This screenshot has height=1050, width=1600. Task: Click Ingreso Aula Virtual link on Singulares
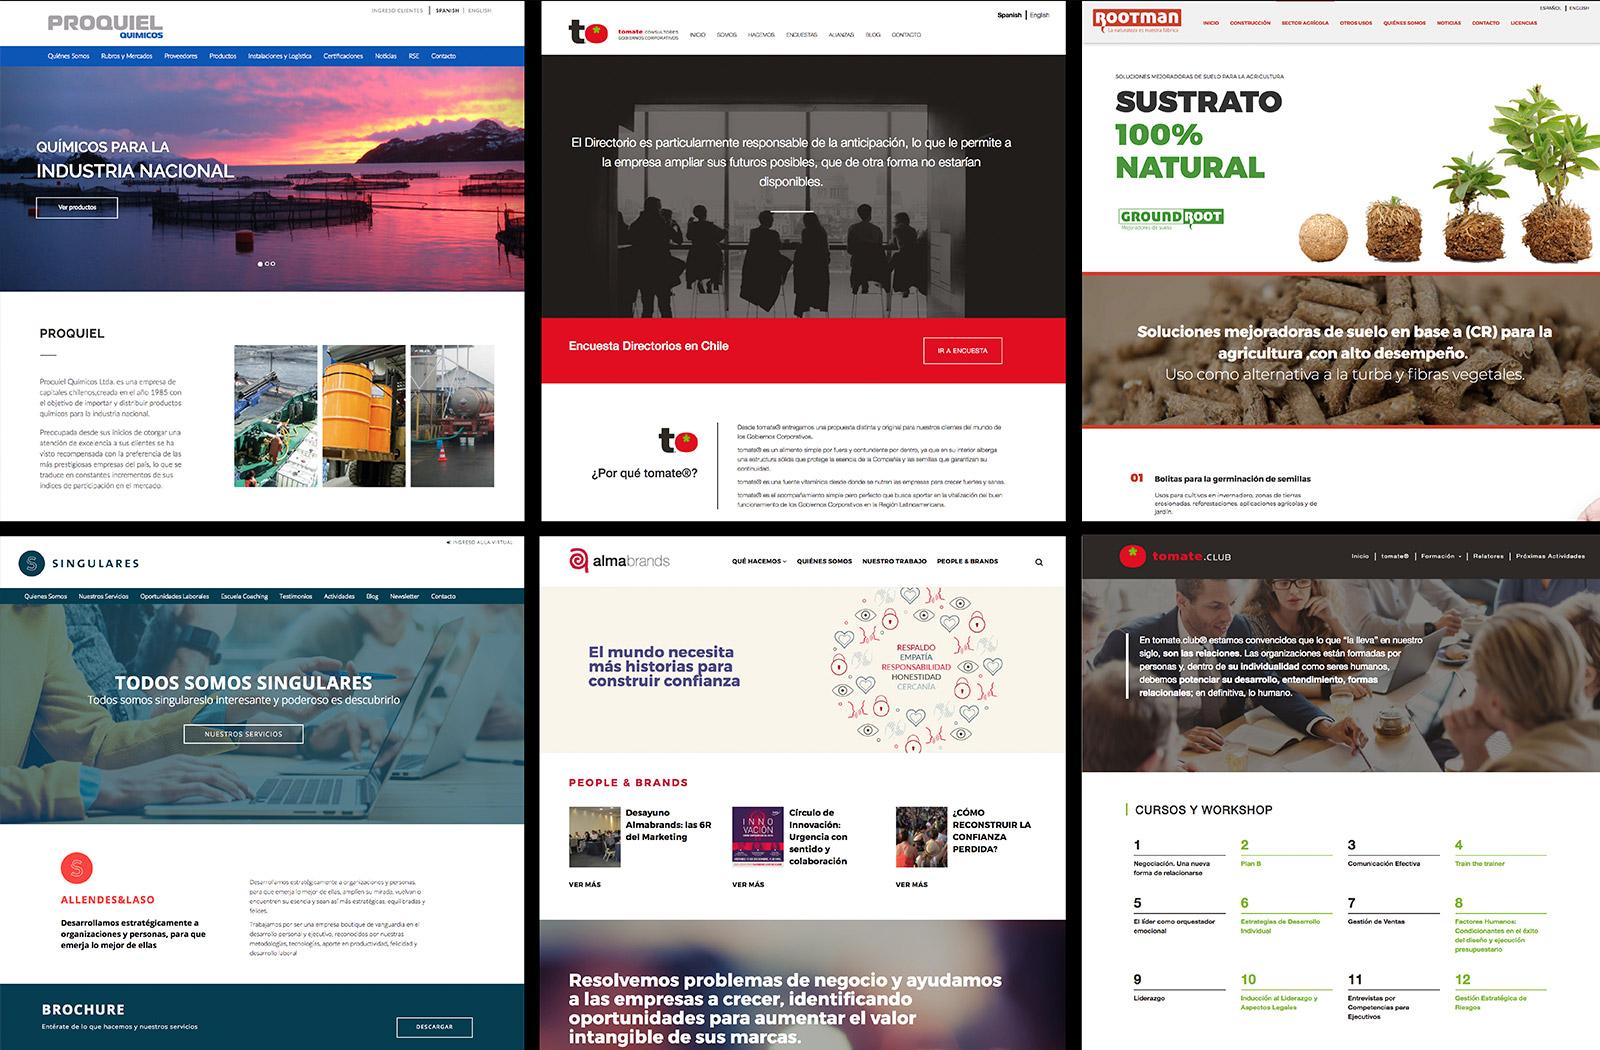click(x=480, y=542)
